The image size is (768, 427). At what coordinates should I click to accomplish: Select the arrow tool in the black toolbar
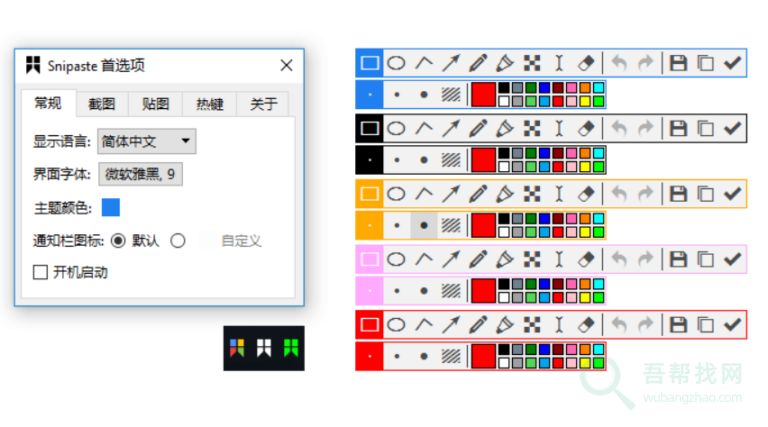coord(451,128)
